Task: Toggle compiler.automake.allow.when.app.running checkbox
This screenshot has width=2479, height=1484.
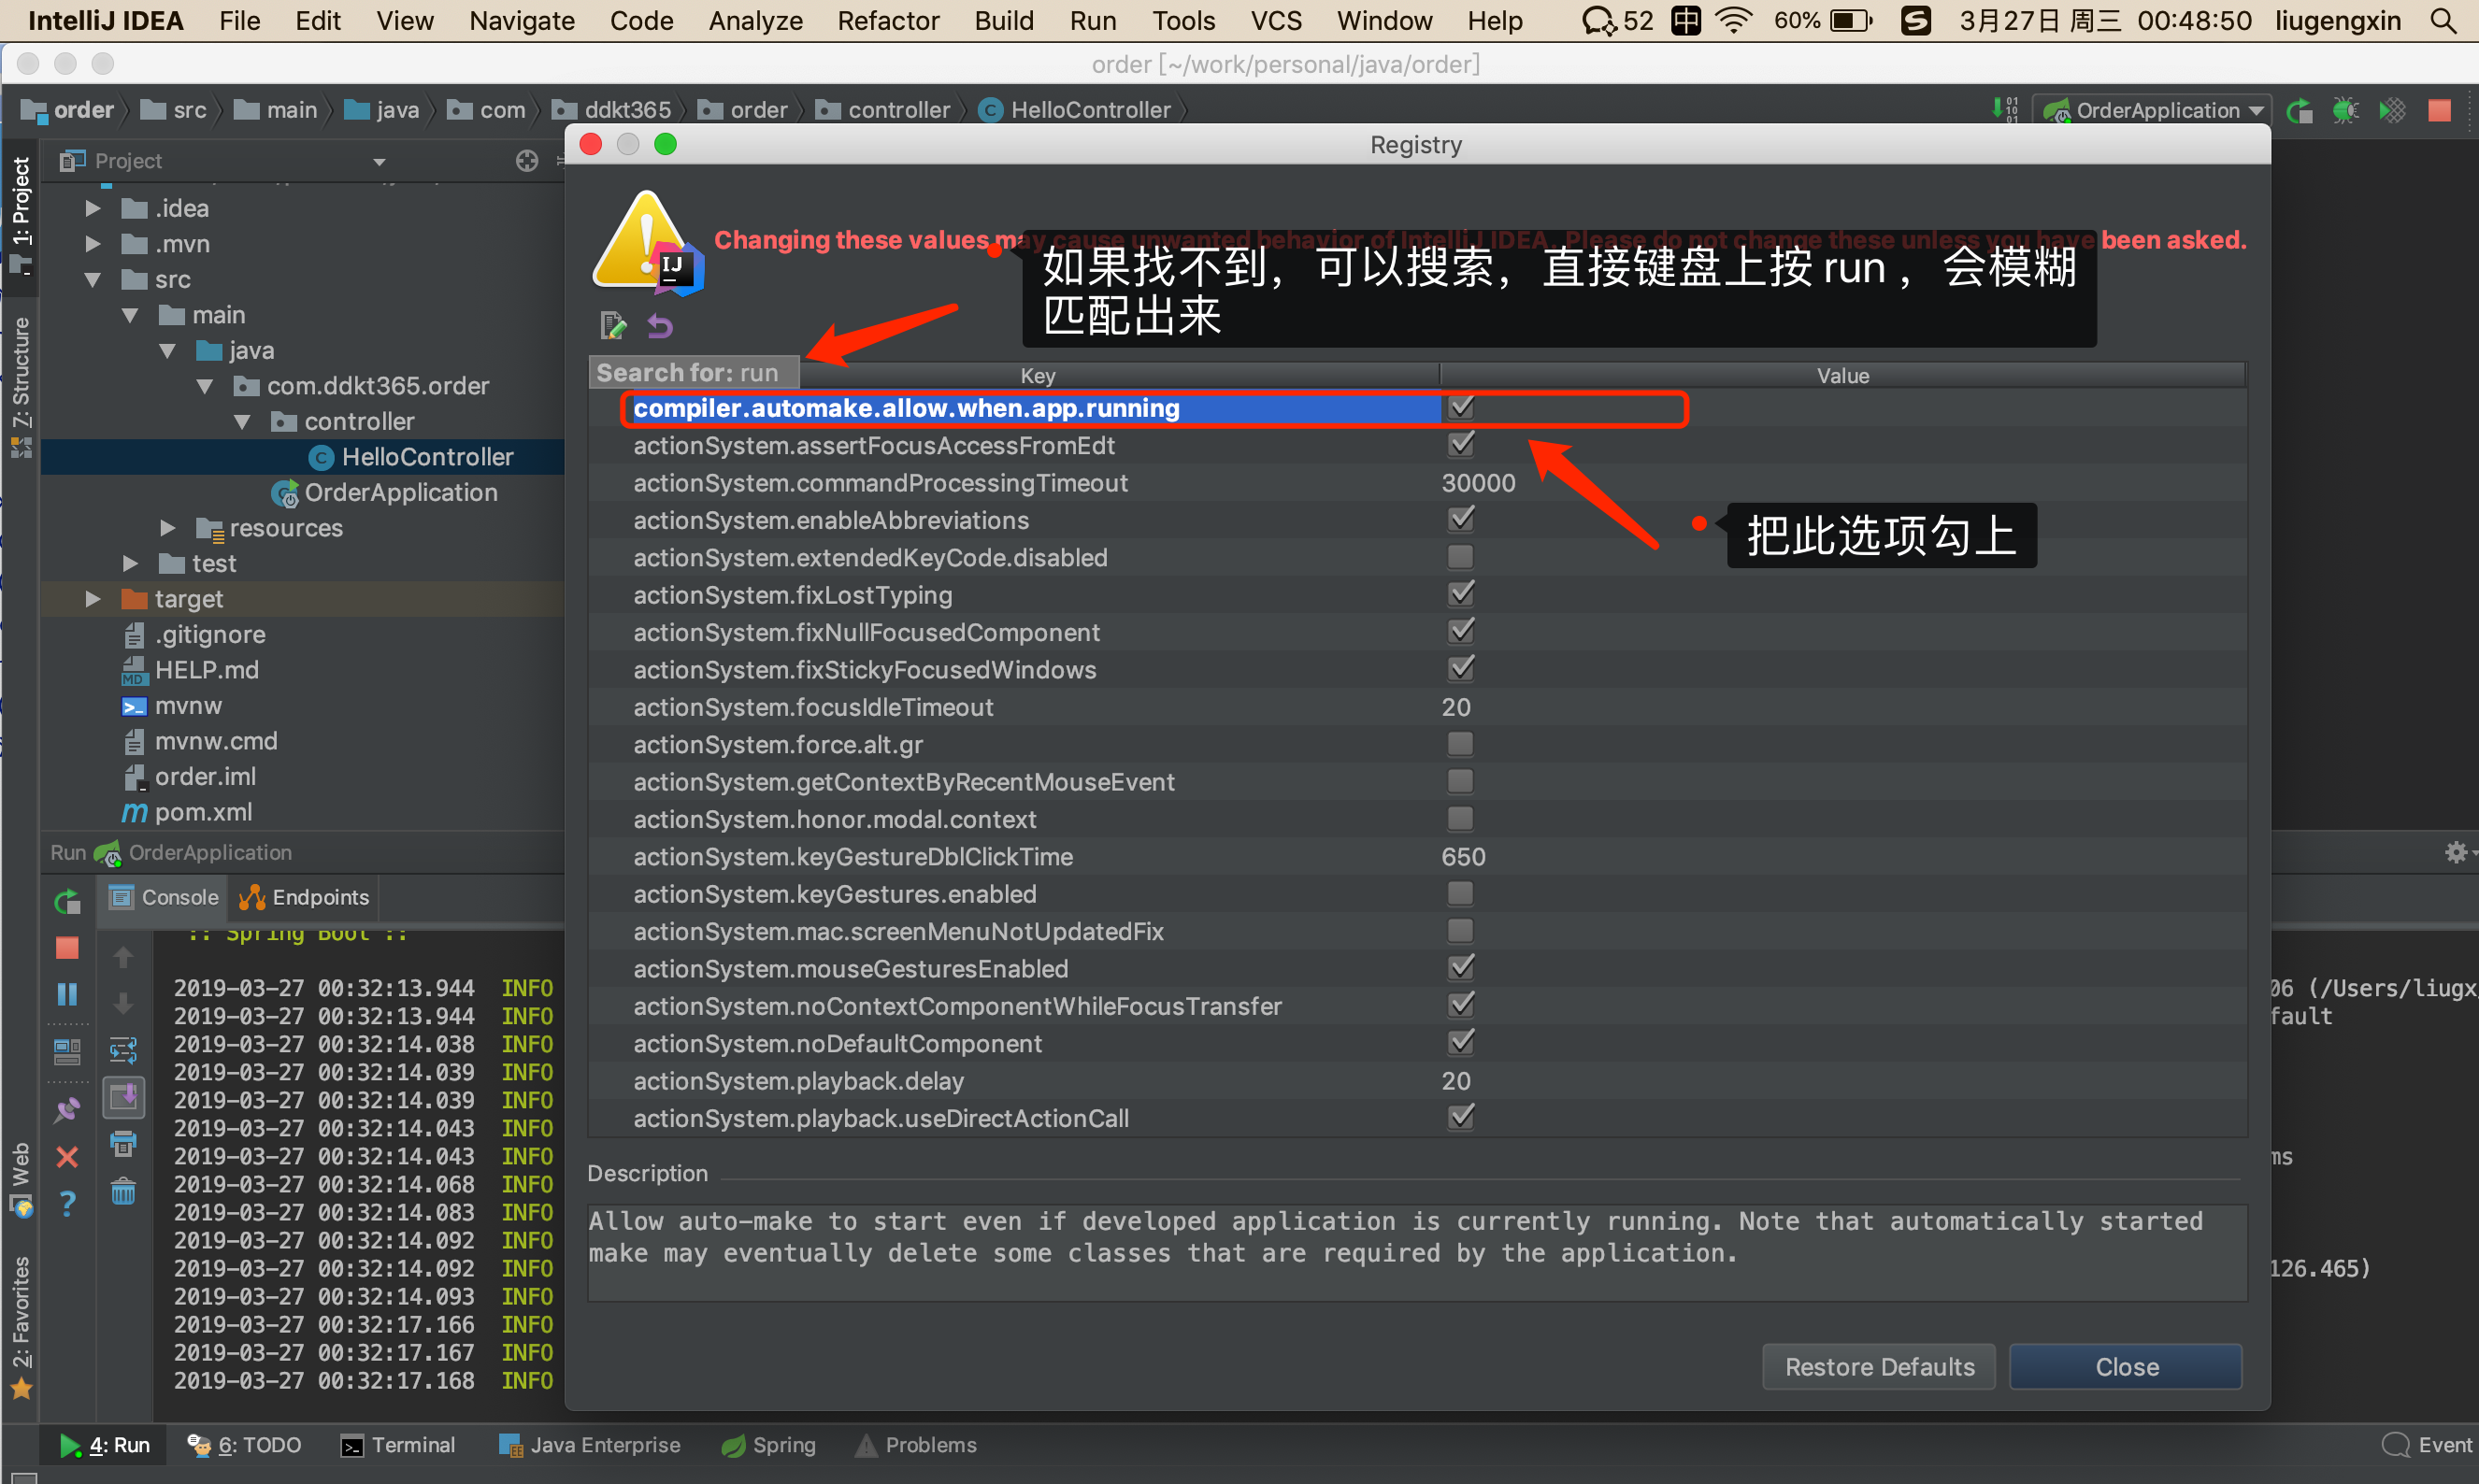Action: 1460,407
